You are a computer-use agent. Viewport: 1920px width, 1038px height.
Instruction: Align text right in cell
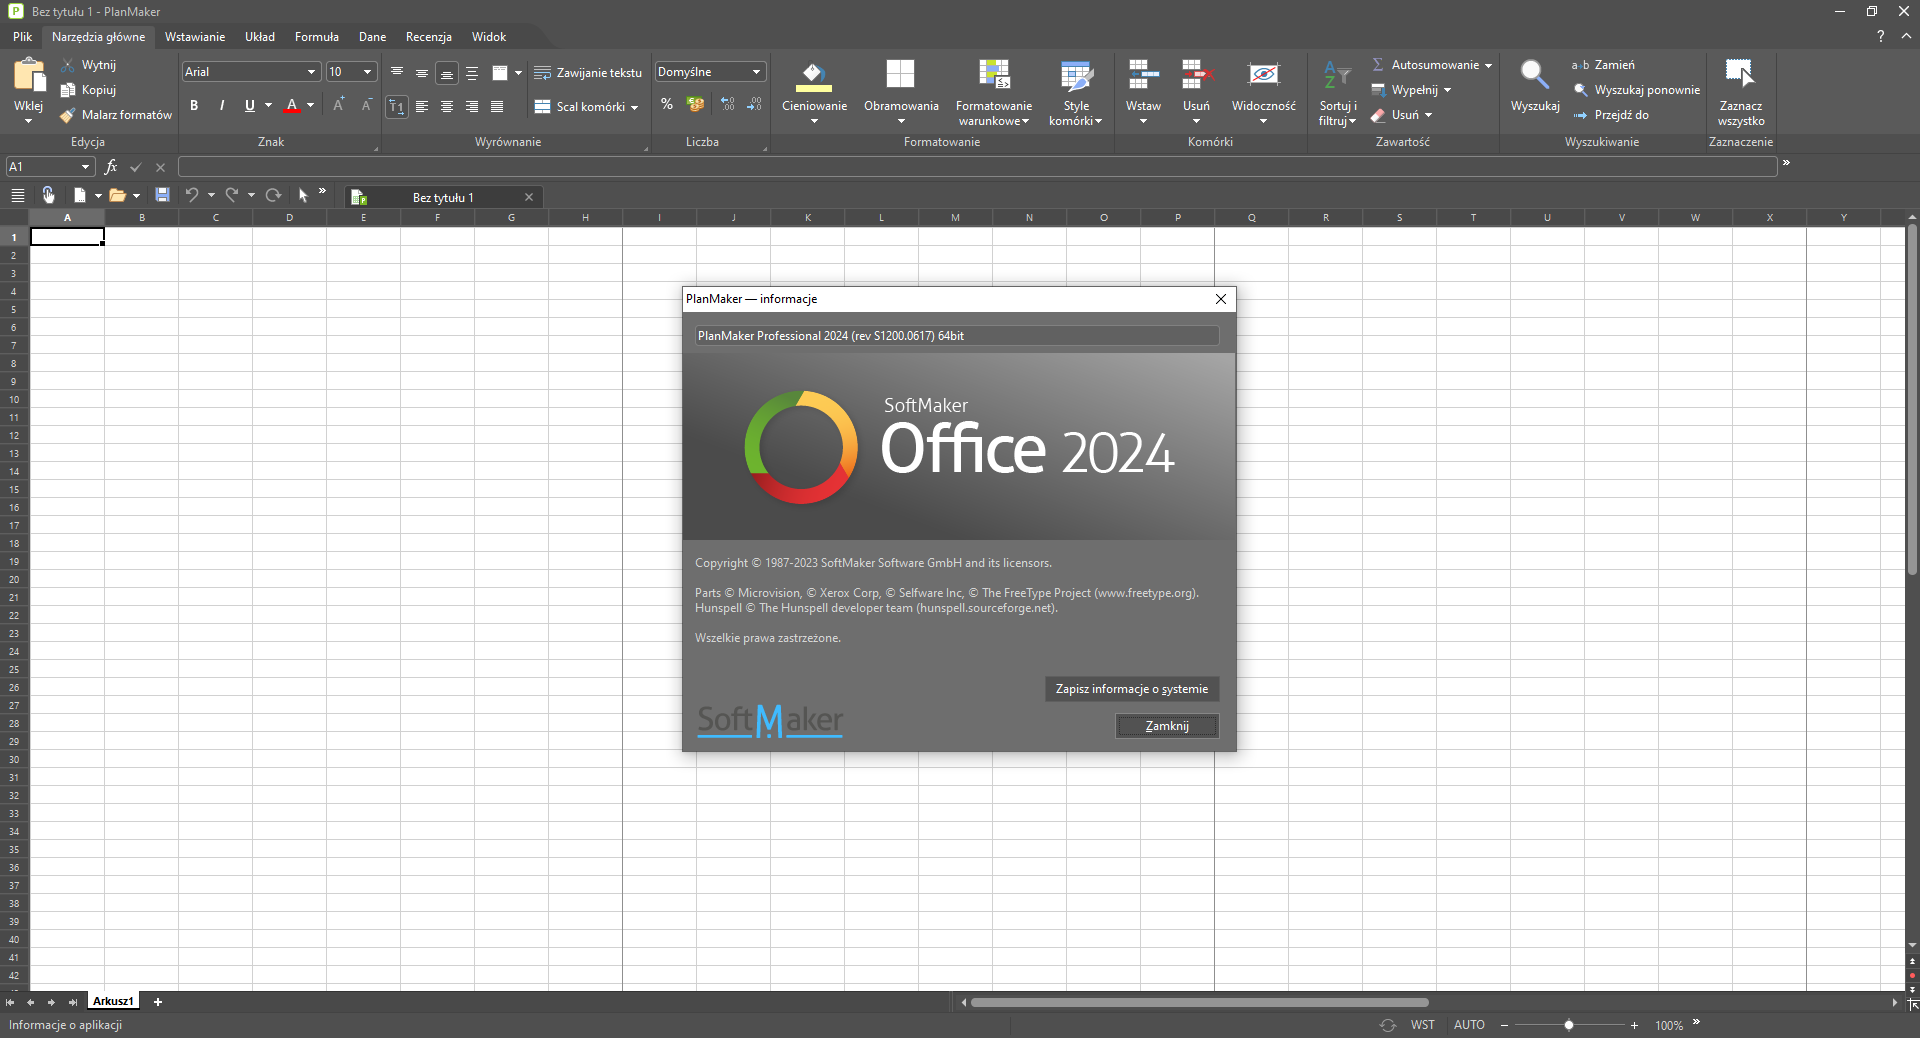tap(472, 107)
